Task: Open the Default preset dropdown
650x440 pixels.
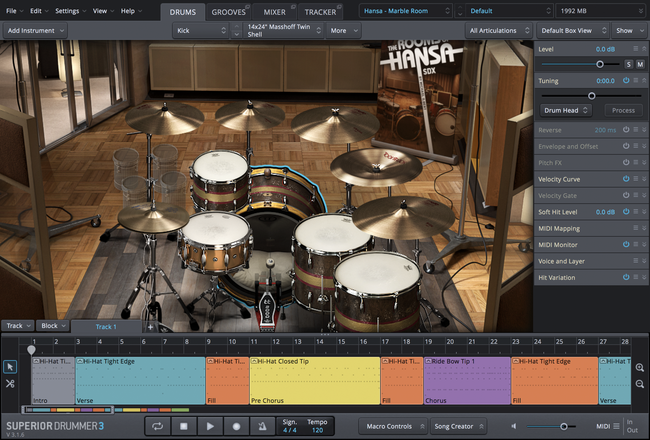Action: click(509, 11)
